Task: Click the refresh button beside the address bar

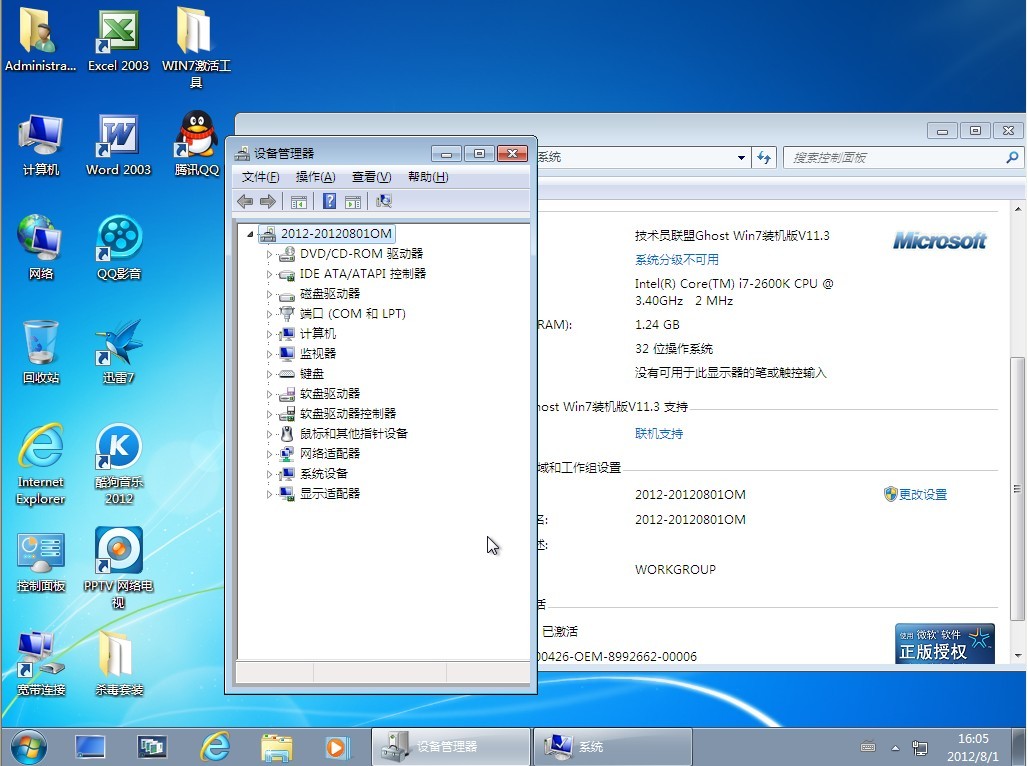Action: [x=764, y=157]
